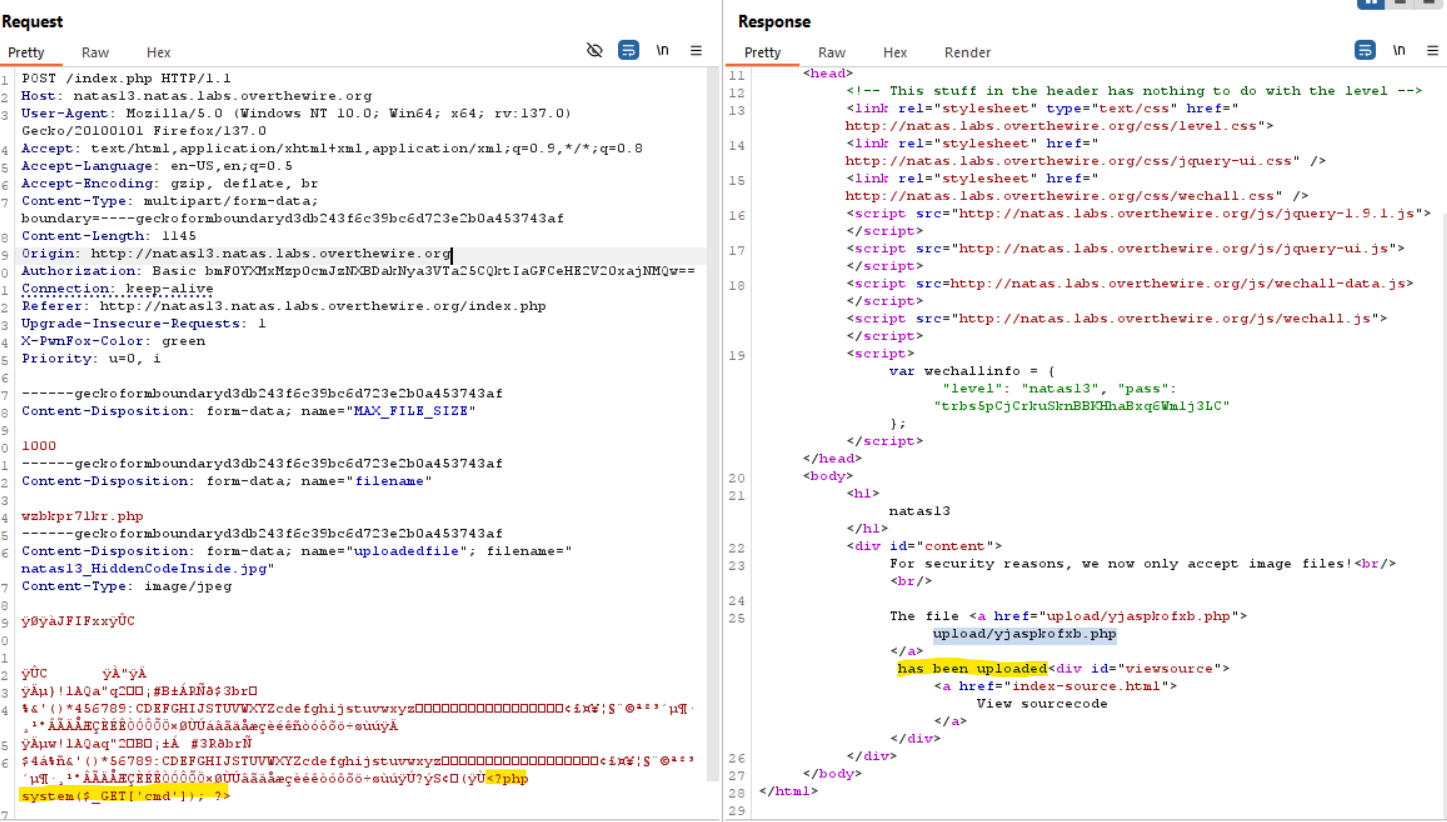1447x822 pixels.
Task: Toggle hidden-characters eye icon in Request panel
Action: pos(595,50)
